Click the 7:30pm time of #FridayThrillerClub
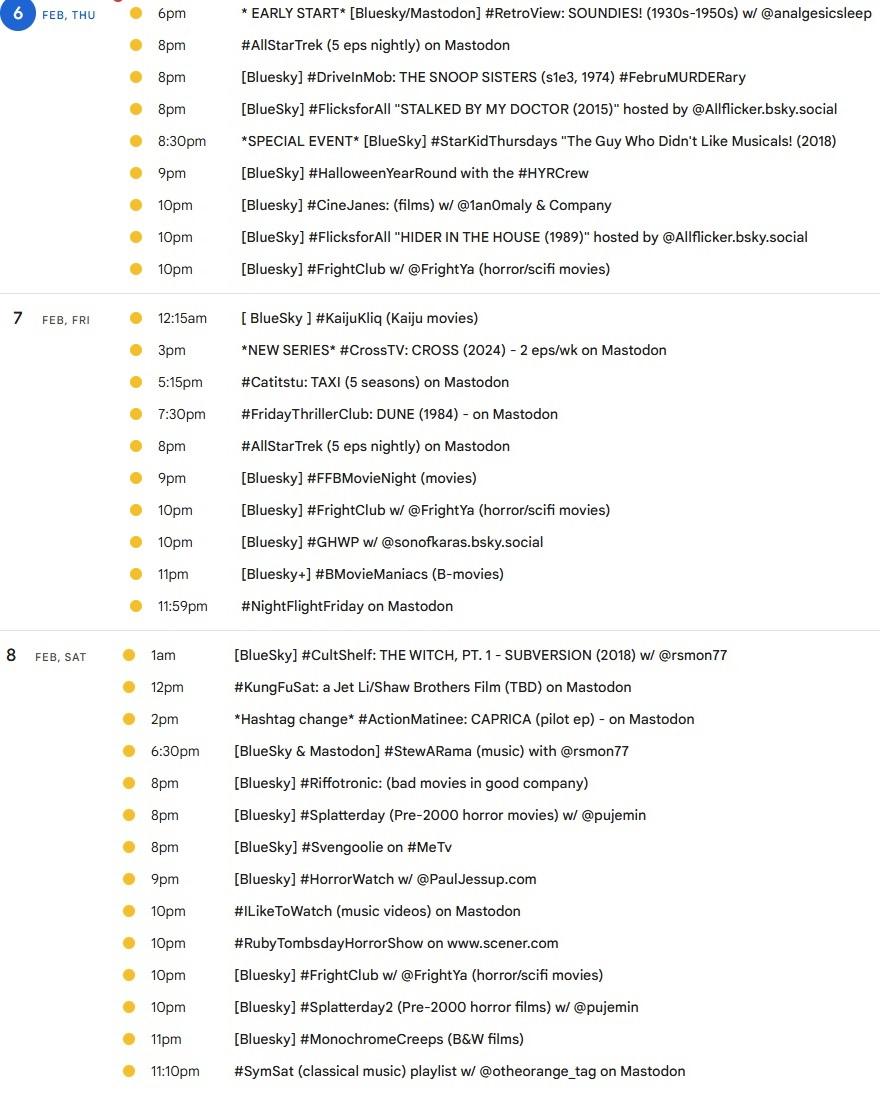This screenshot has height=1100, width=880. [x=181, y=415]
